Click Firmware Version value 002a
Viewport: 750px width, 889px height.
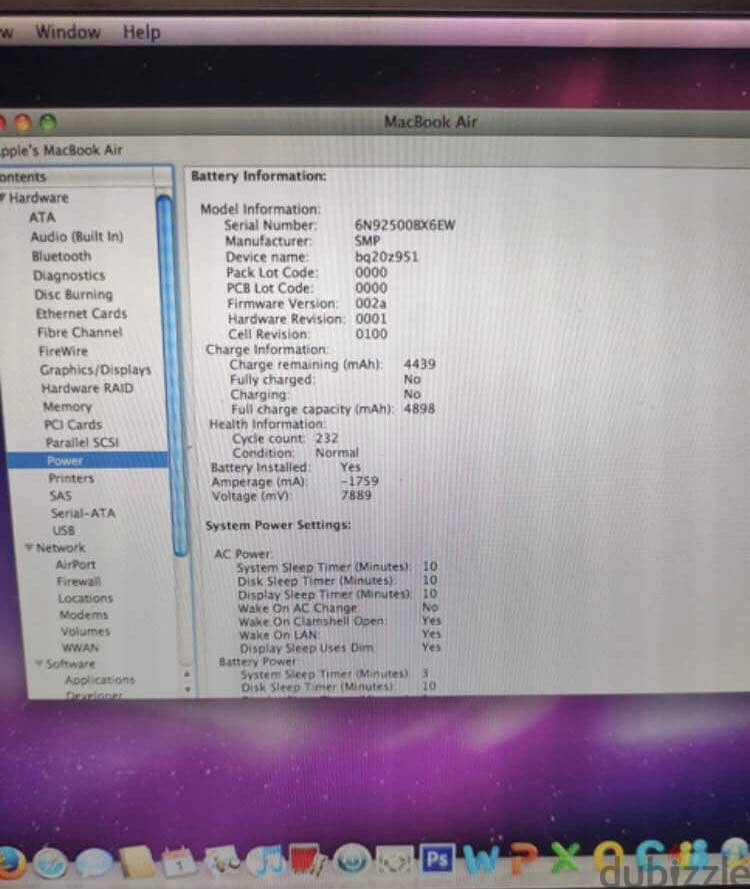point(371,303)
